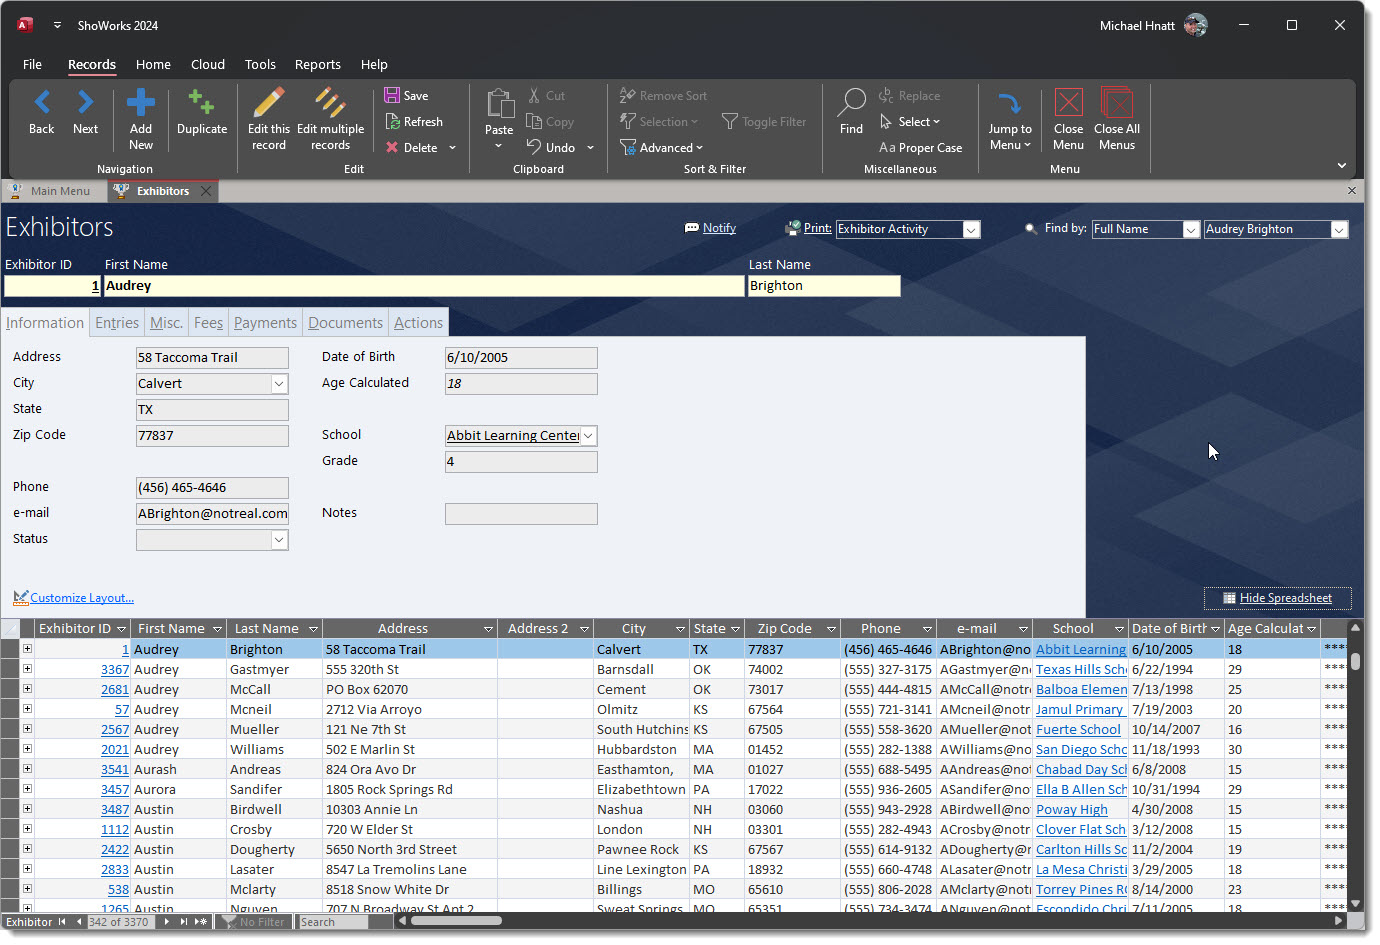The image size is (1380, 945).
Task: Go to Next record arrow
Action: point(85,103)
